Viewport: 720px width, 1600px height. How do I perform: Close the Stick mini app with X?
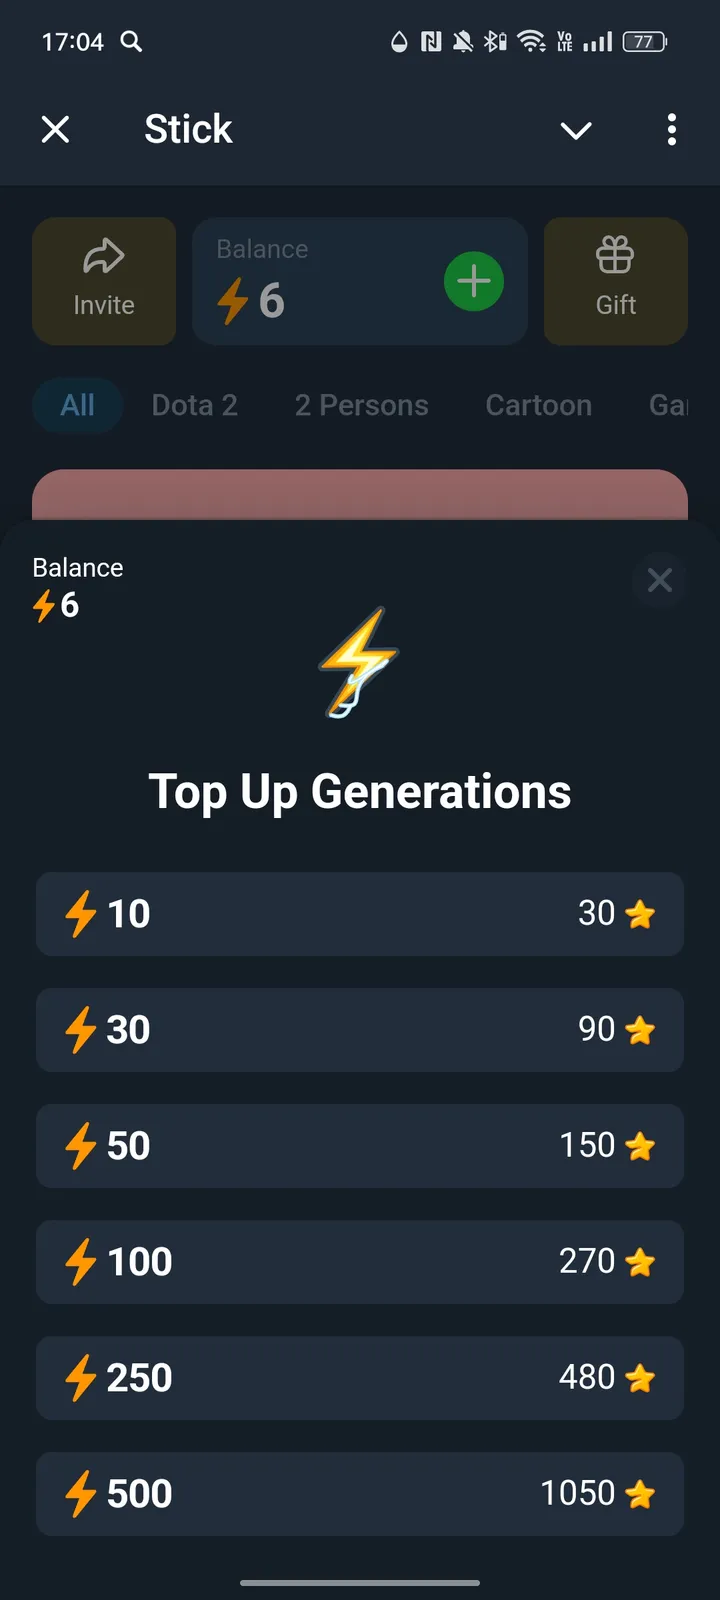[56, 129]
